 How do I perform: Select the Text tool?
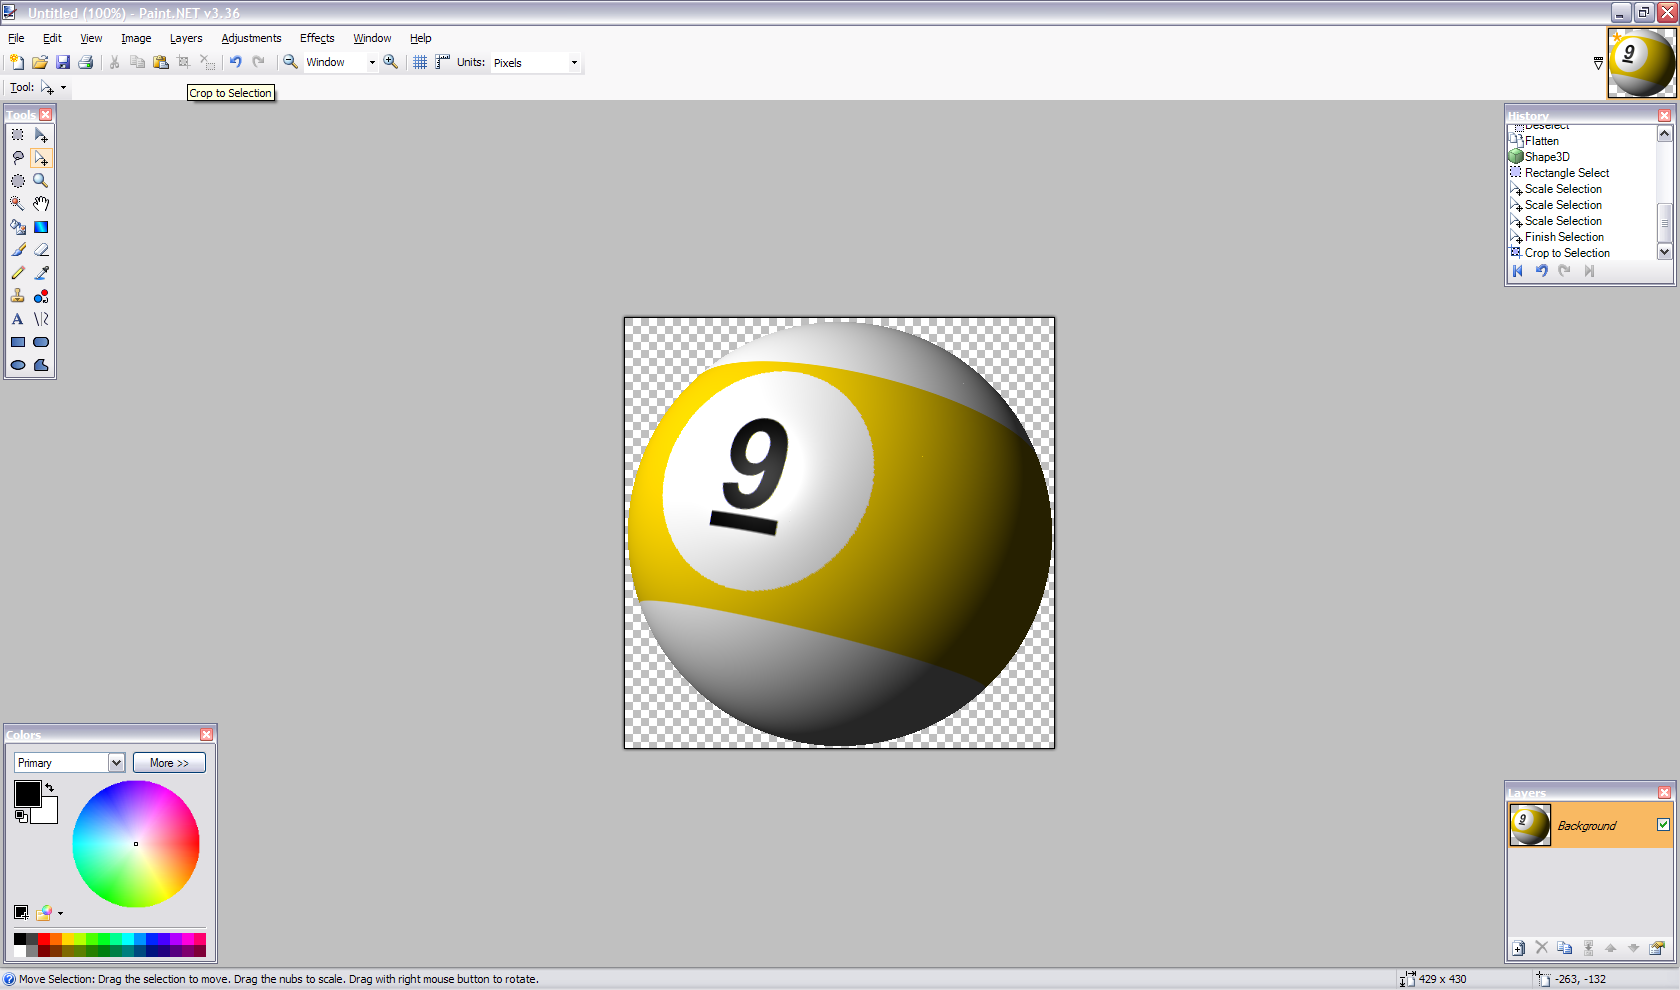coord(17,319)
